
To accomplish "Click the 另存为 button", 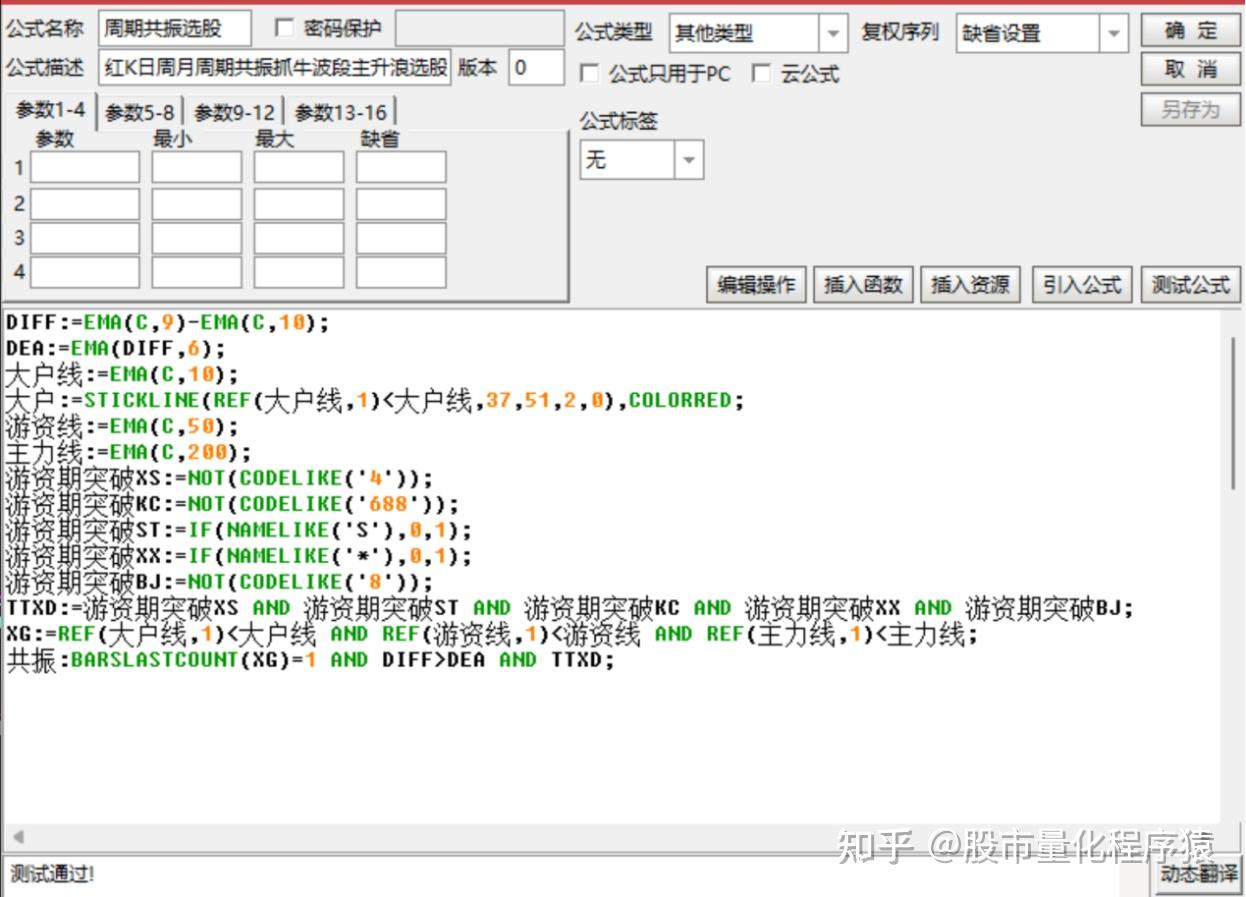I will coord(1190,109).
